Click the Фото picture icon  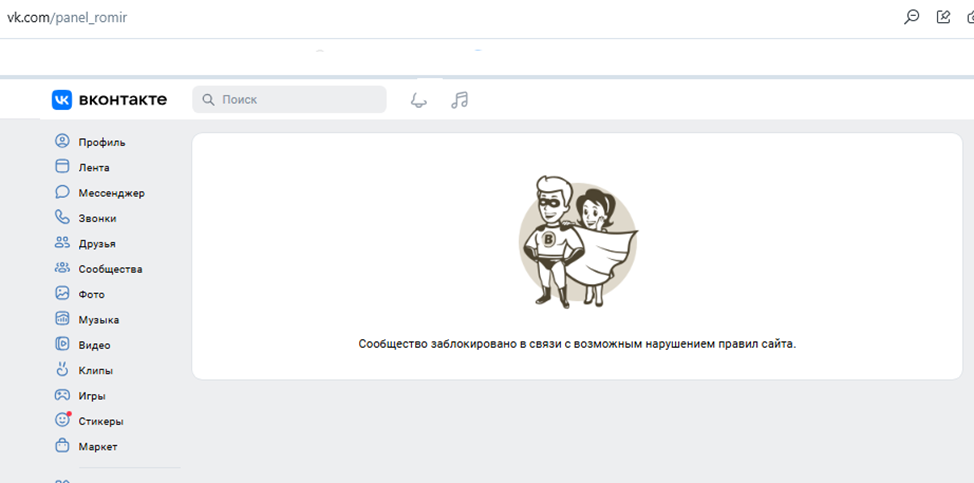(62, 294)
